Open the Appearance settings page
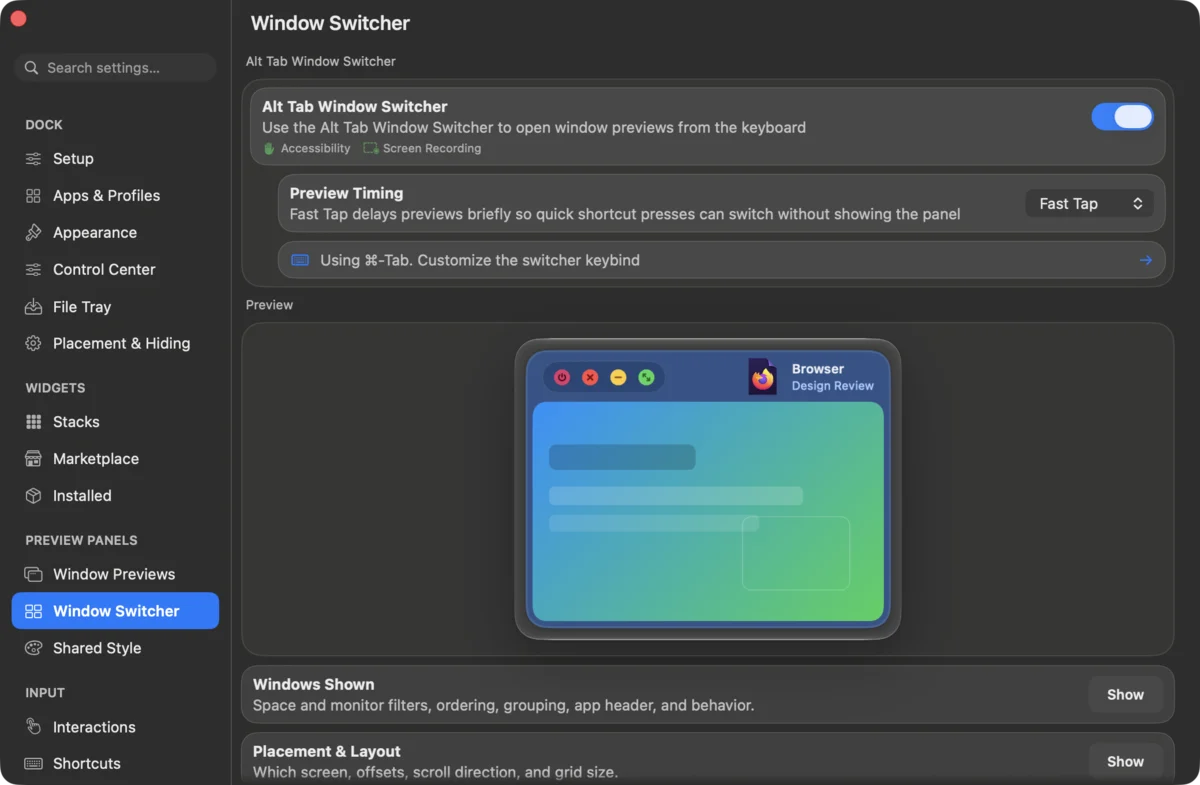Screen dimensions: 1200x785 point(115,233)
